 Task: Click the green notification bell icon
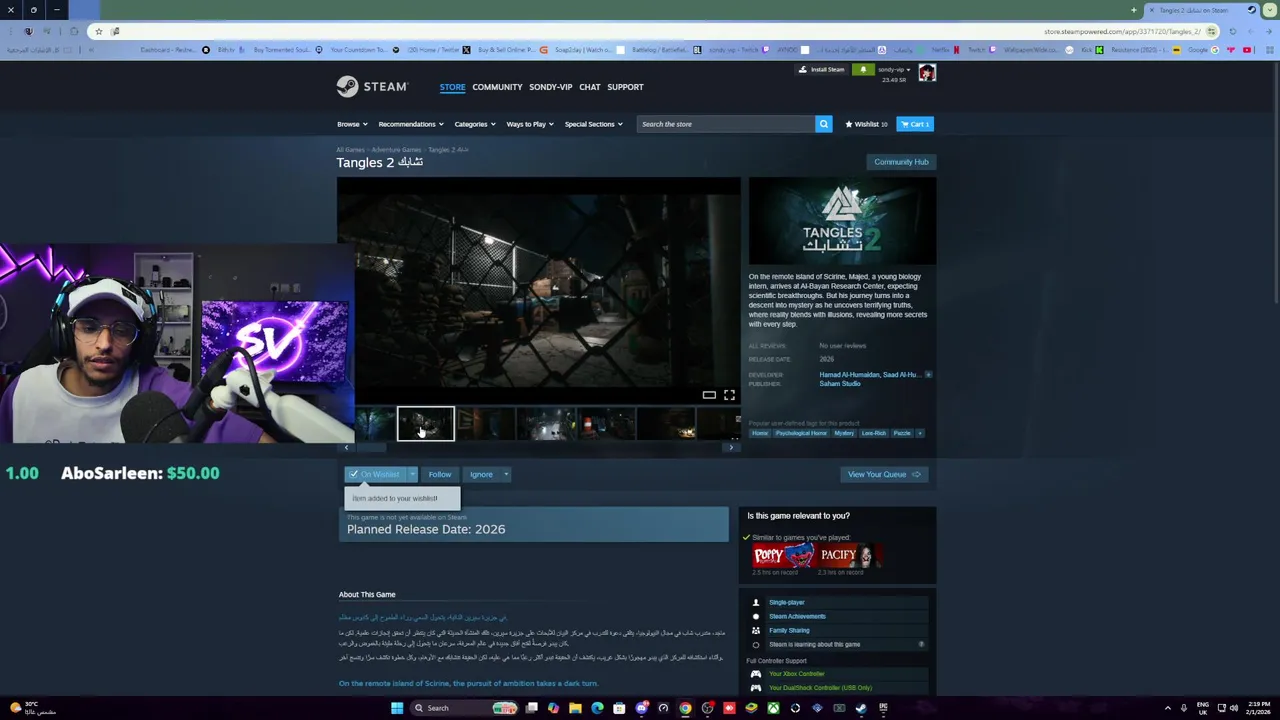click(863, 70)
